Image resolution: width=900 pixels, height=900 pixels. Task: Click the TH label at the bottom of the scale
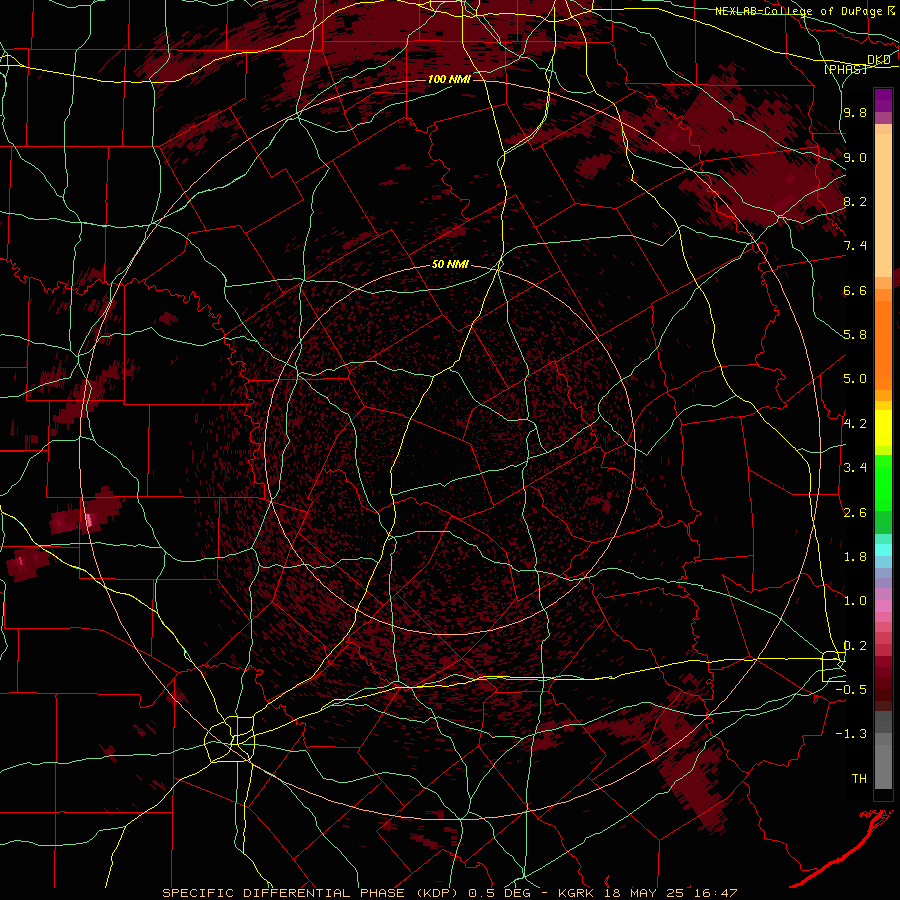point(859,778)
